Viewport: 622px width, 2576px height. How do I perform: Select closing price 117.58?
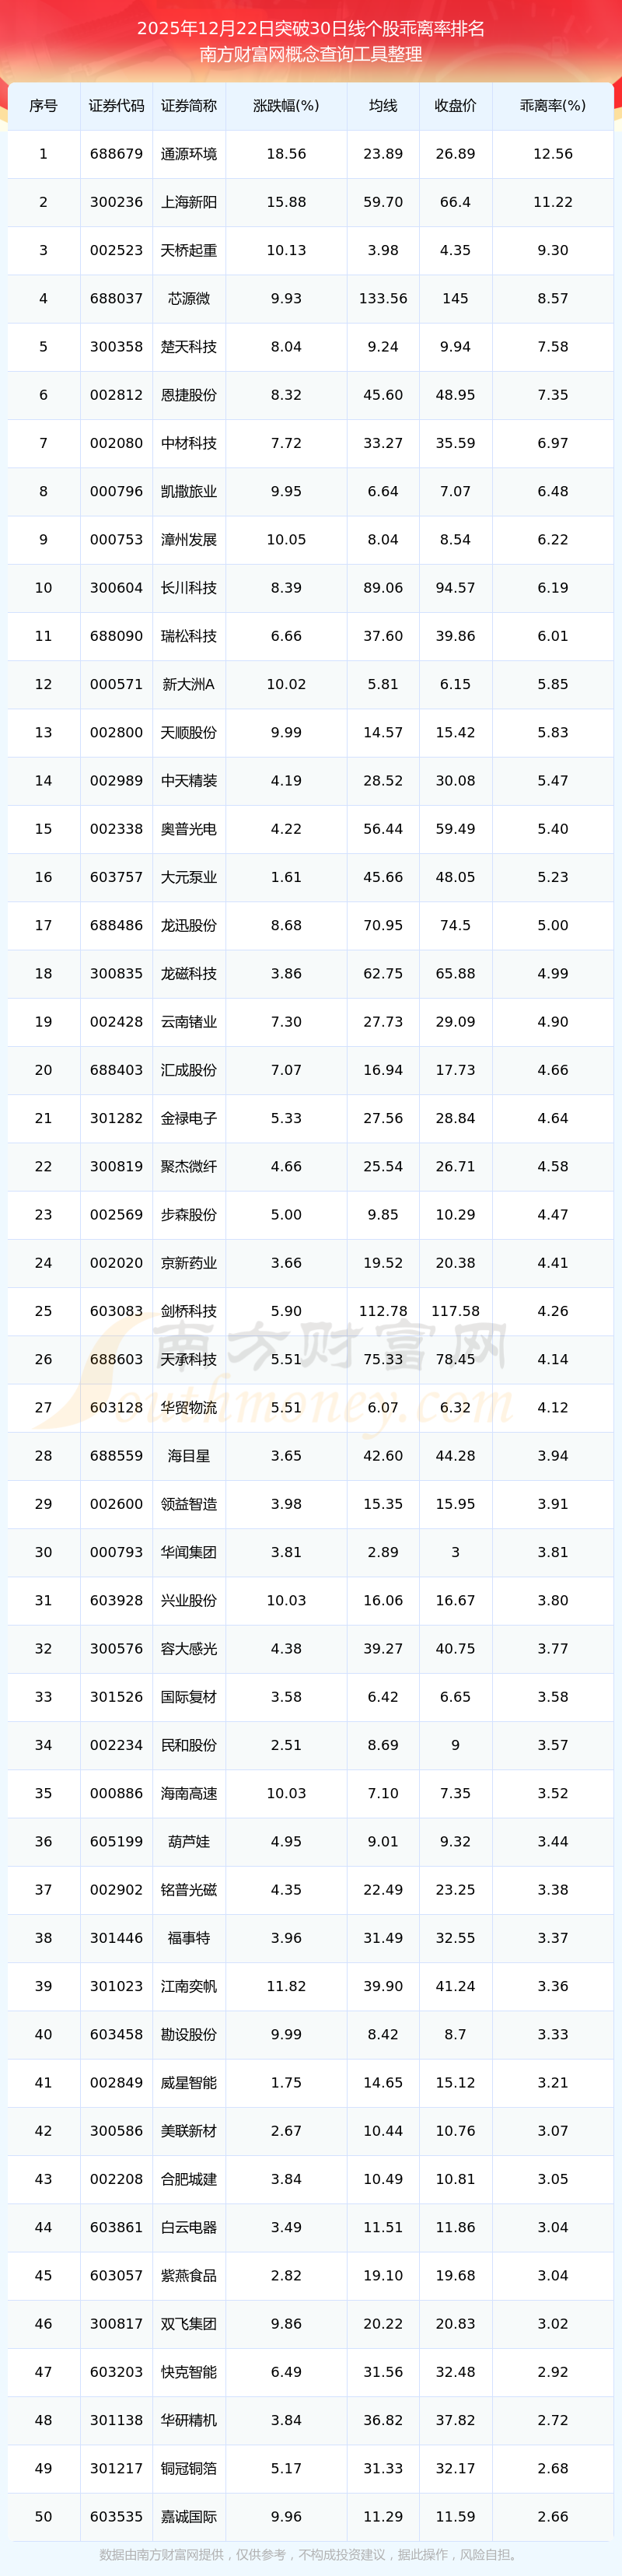455,1311
